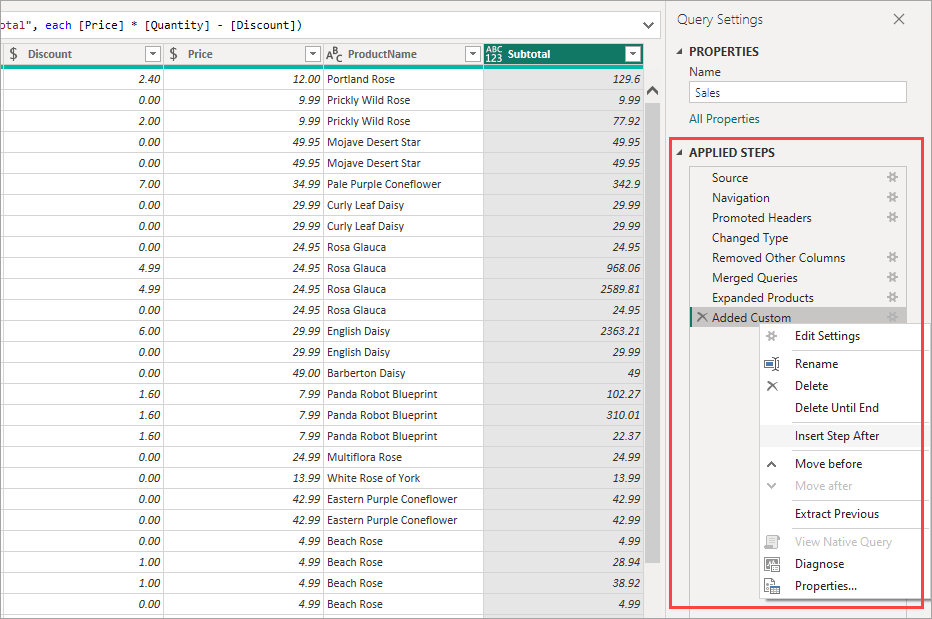This screenshot has height=619, width=932.
Task: Click the ABC123 data type icon on Subtotal column
Action: 494,54
